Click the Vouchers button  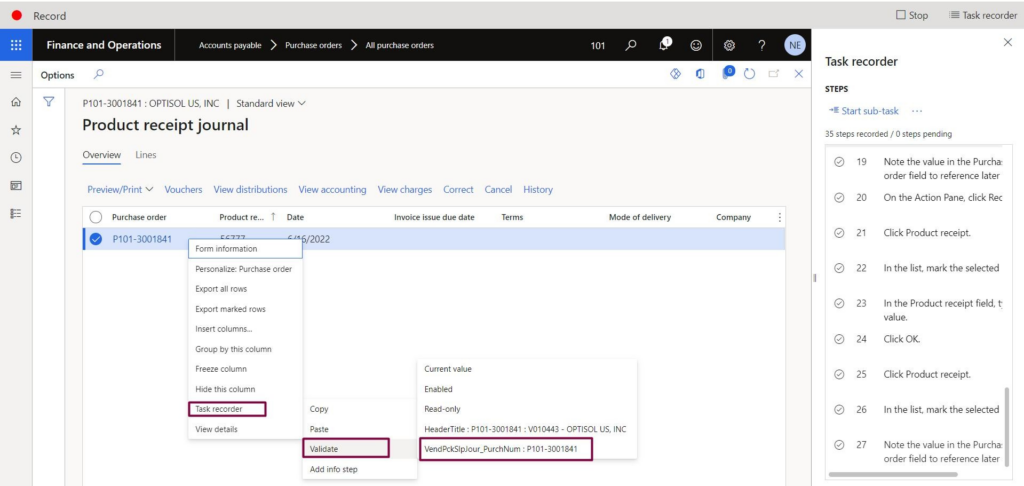(x=184, y=189)
